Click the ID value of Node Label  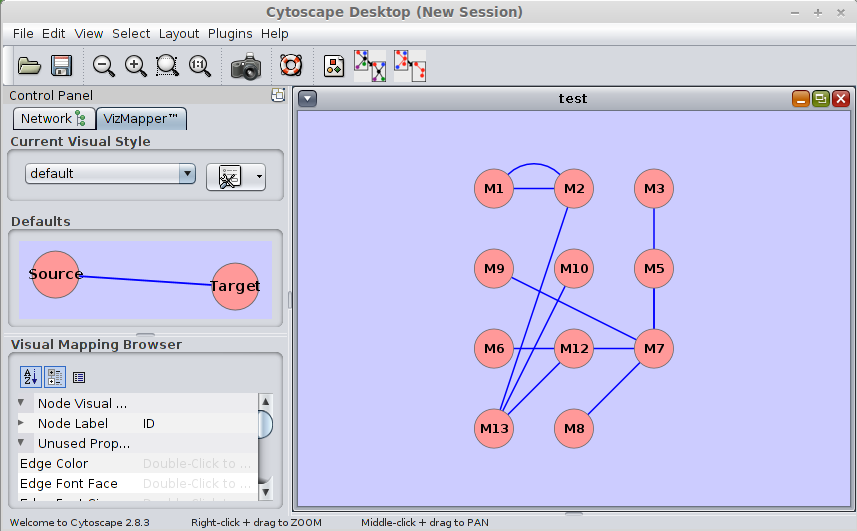pyautogui.click(x=149, y=423)
